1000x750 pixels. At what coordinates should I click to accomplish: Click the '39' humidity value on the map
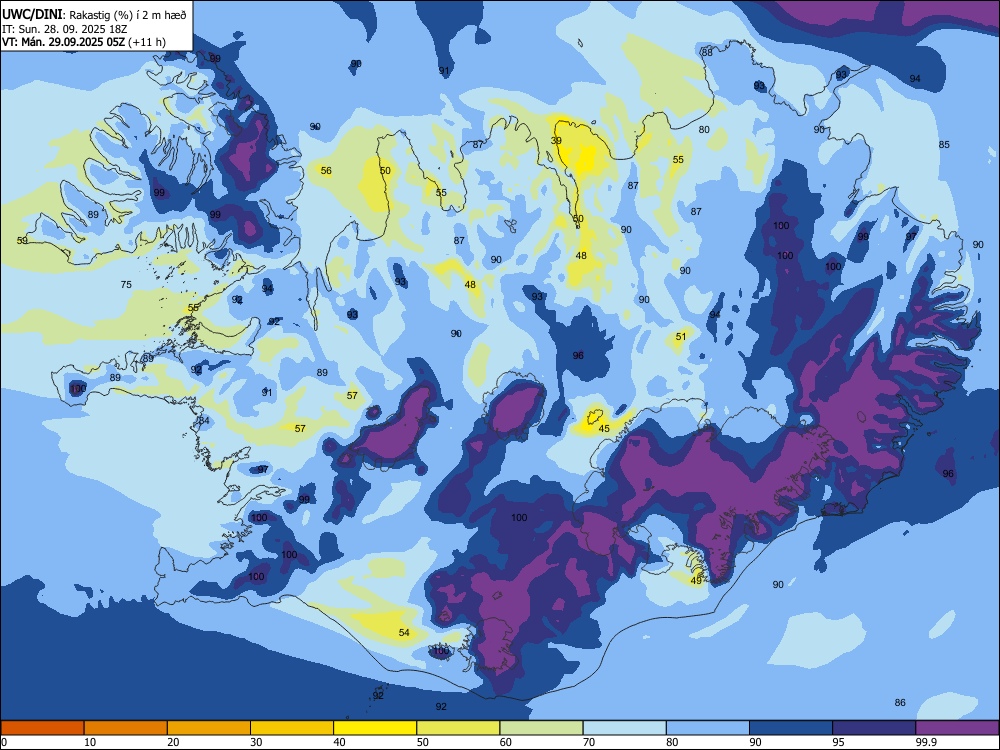coord(556,141)
